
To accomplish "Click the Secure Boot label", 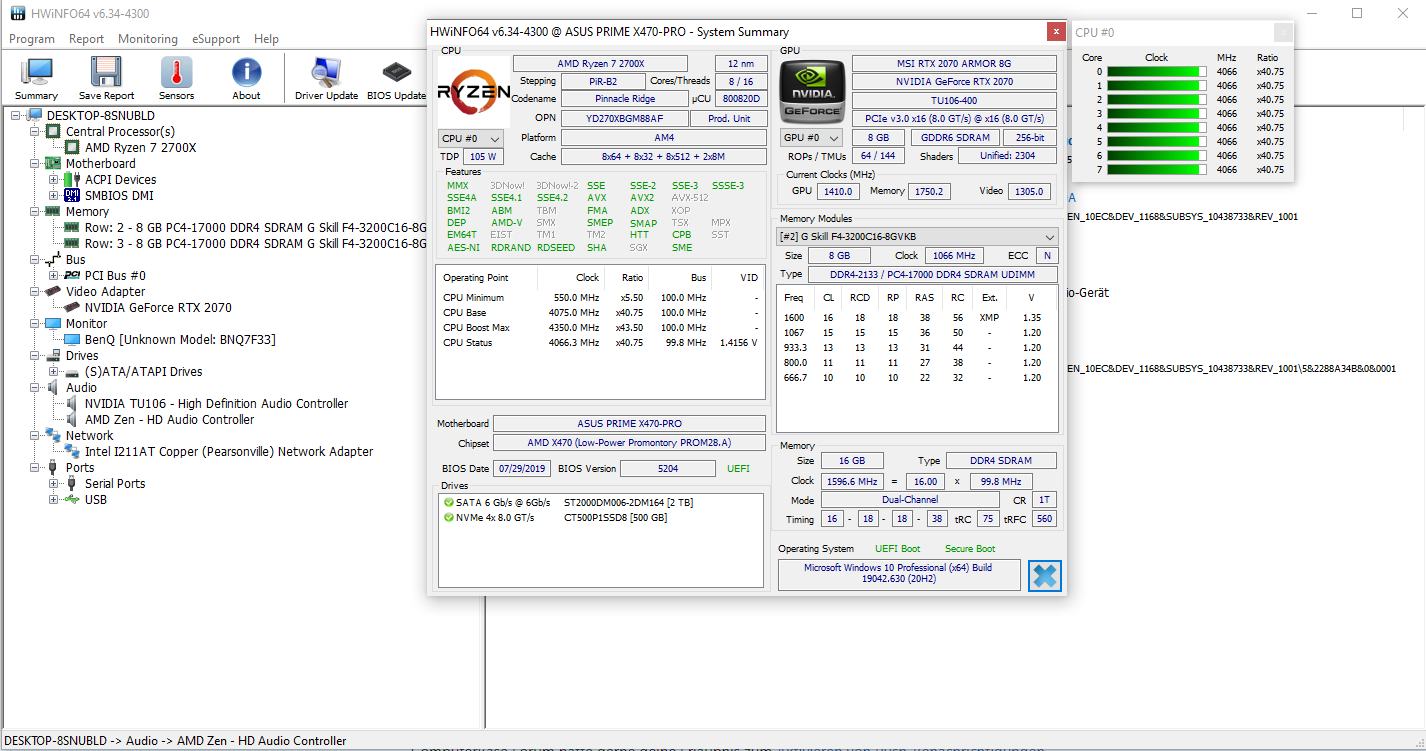I will [x=971, y=549].
